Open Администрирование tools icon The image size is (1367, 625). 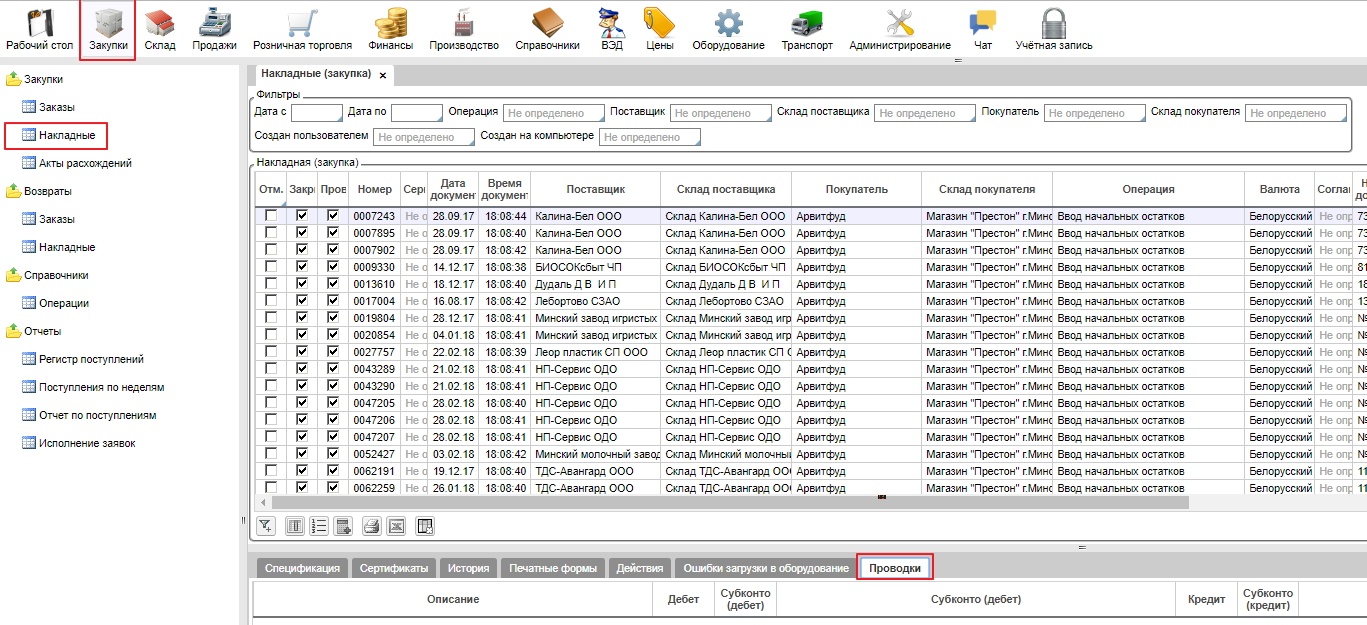[x=899, y=30]
